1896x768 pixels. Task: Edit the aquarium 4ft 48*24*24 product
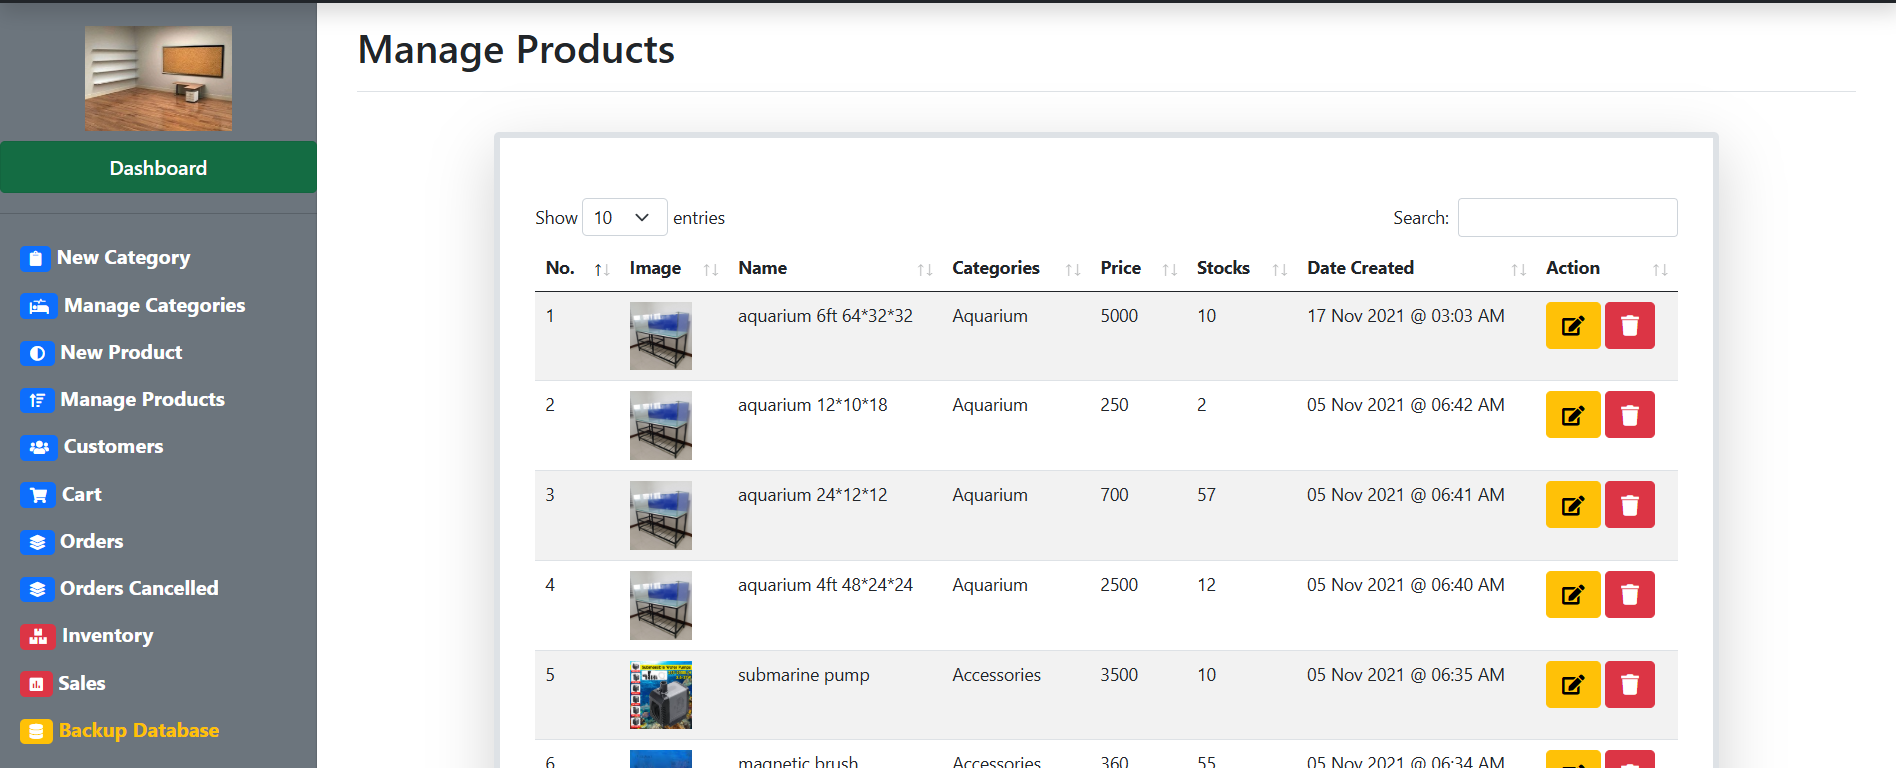[x=1572, y=595]
